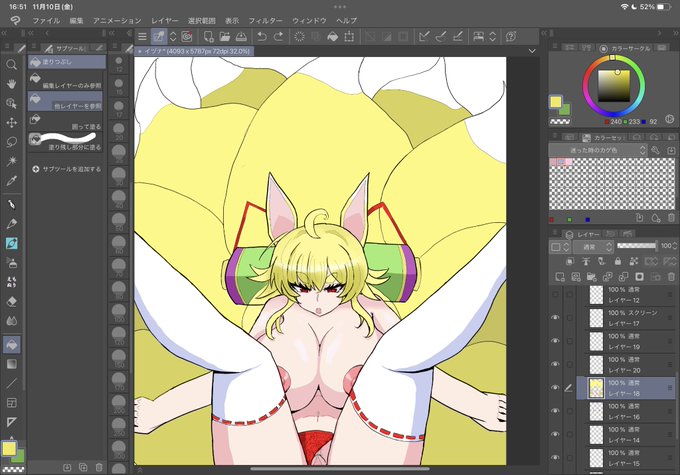The width and height of the screenshot is (680, 475).
Task: Select the Frame border tool
Action: tap(12, 403)
